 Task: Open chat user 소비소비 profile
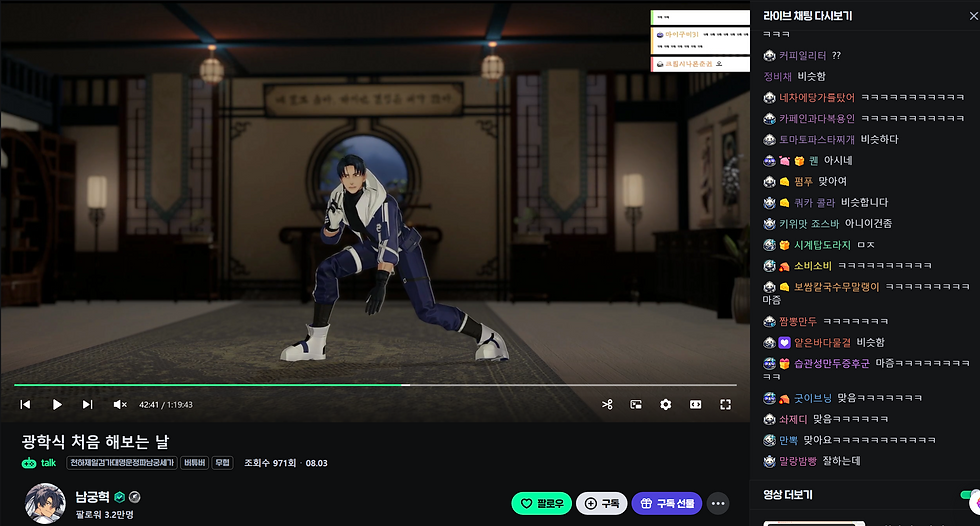tap(812, 265)
